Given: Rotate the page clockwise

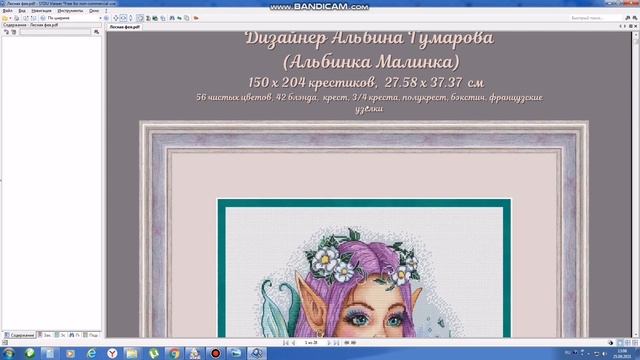Looking at the screenshot, I should point(33,18).
